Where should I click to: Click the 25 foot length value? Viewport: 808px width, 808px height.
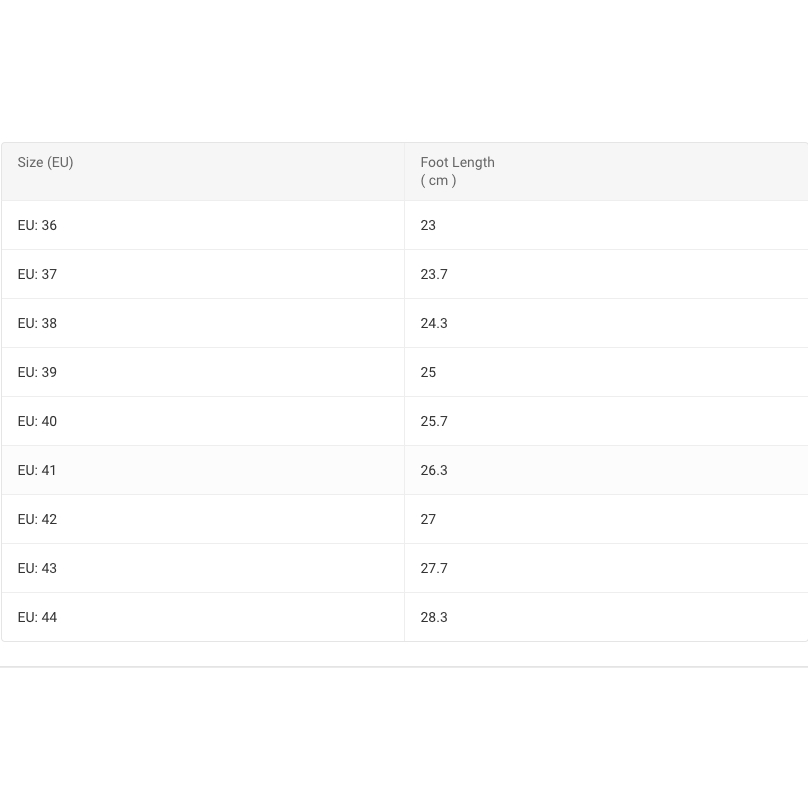pyautogui.click(x=428, y=372)
